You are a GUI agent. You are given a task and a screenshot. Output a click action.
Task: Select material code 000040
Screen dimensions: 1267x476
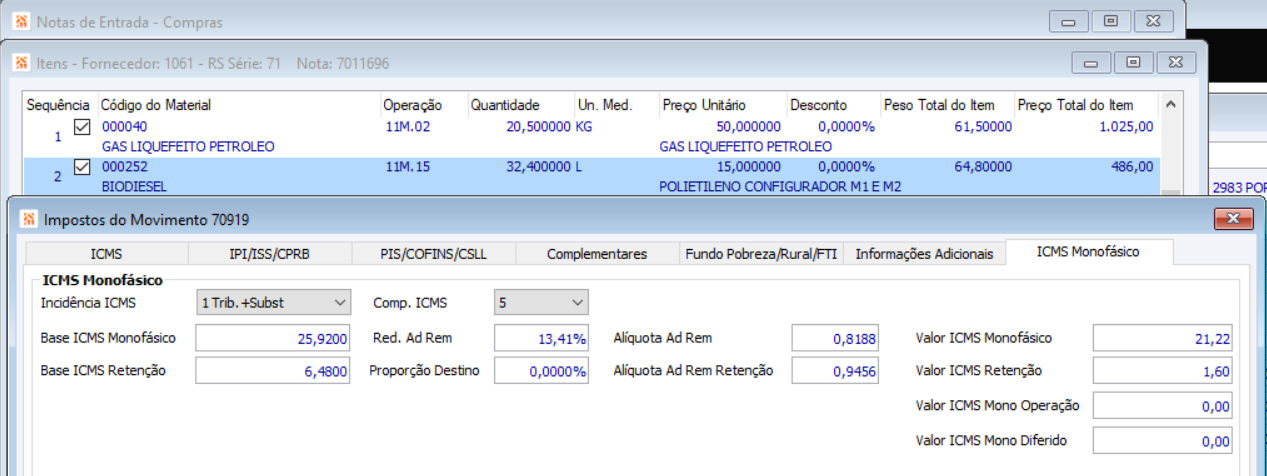coord(124,127)
